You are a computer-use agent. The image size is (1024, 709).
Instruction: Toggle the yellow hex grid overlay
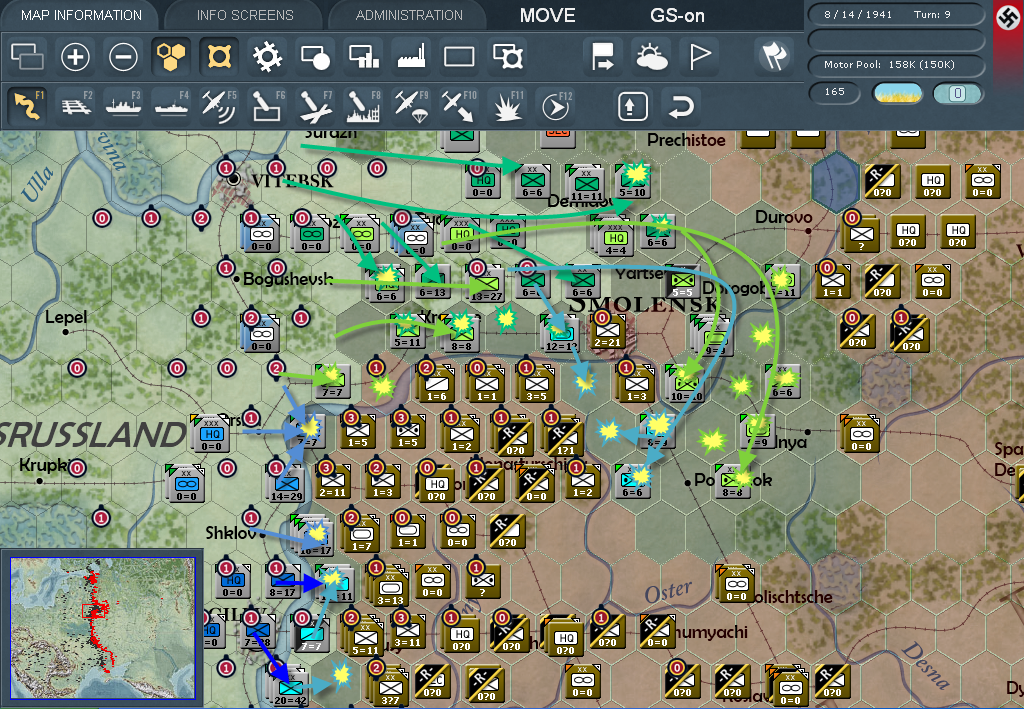[x=171, y=57]
